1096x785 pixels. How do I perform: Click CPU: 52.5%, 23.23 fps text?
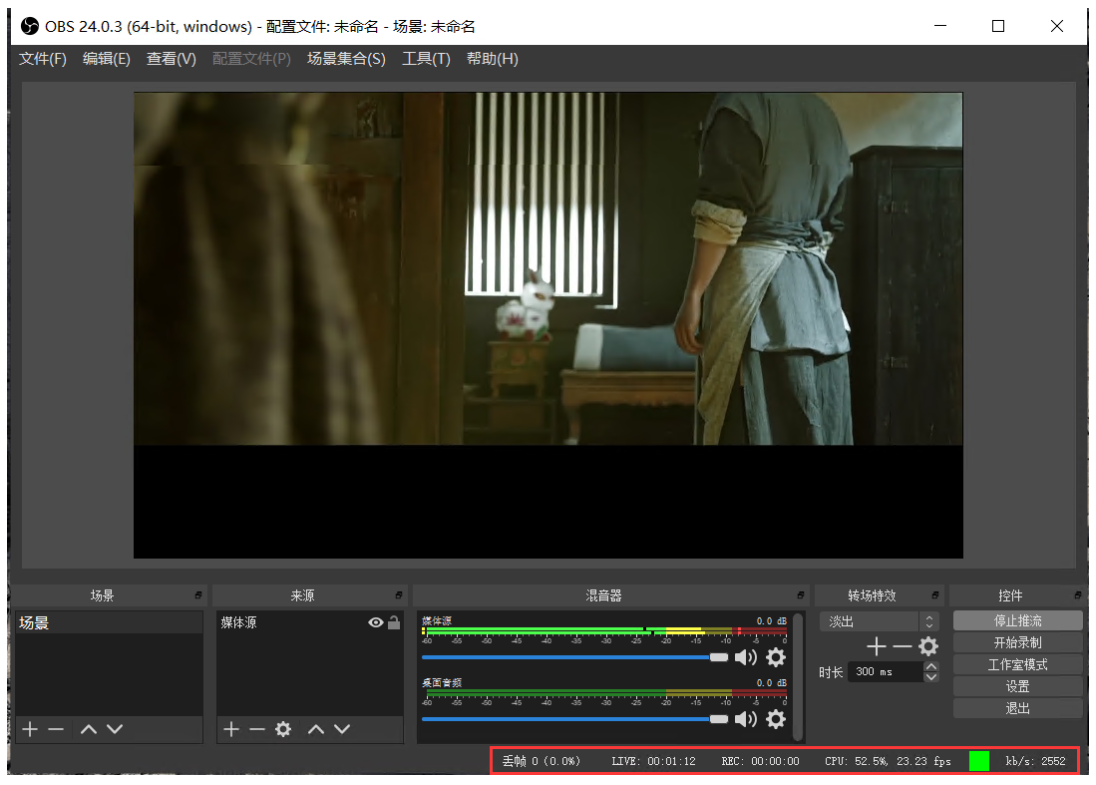(x=888, y=761)
